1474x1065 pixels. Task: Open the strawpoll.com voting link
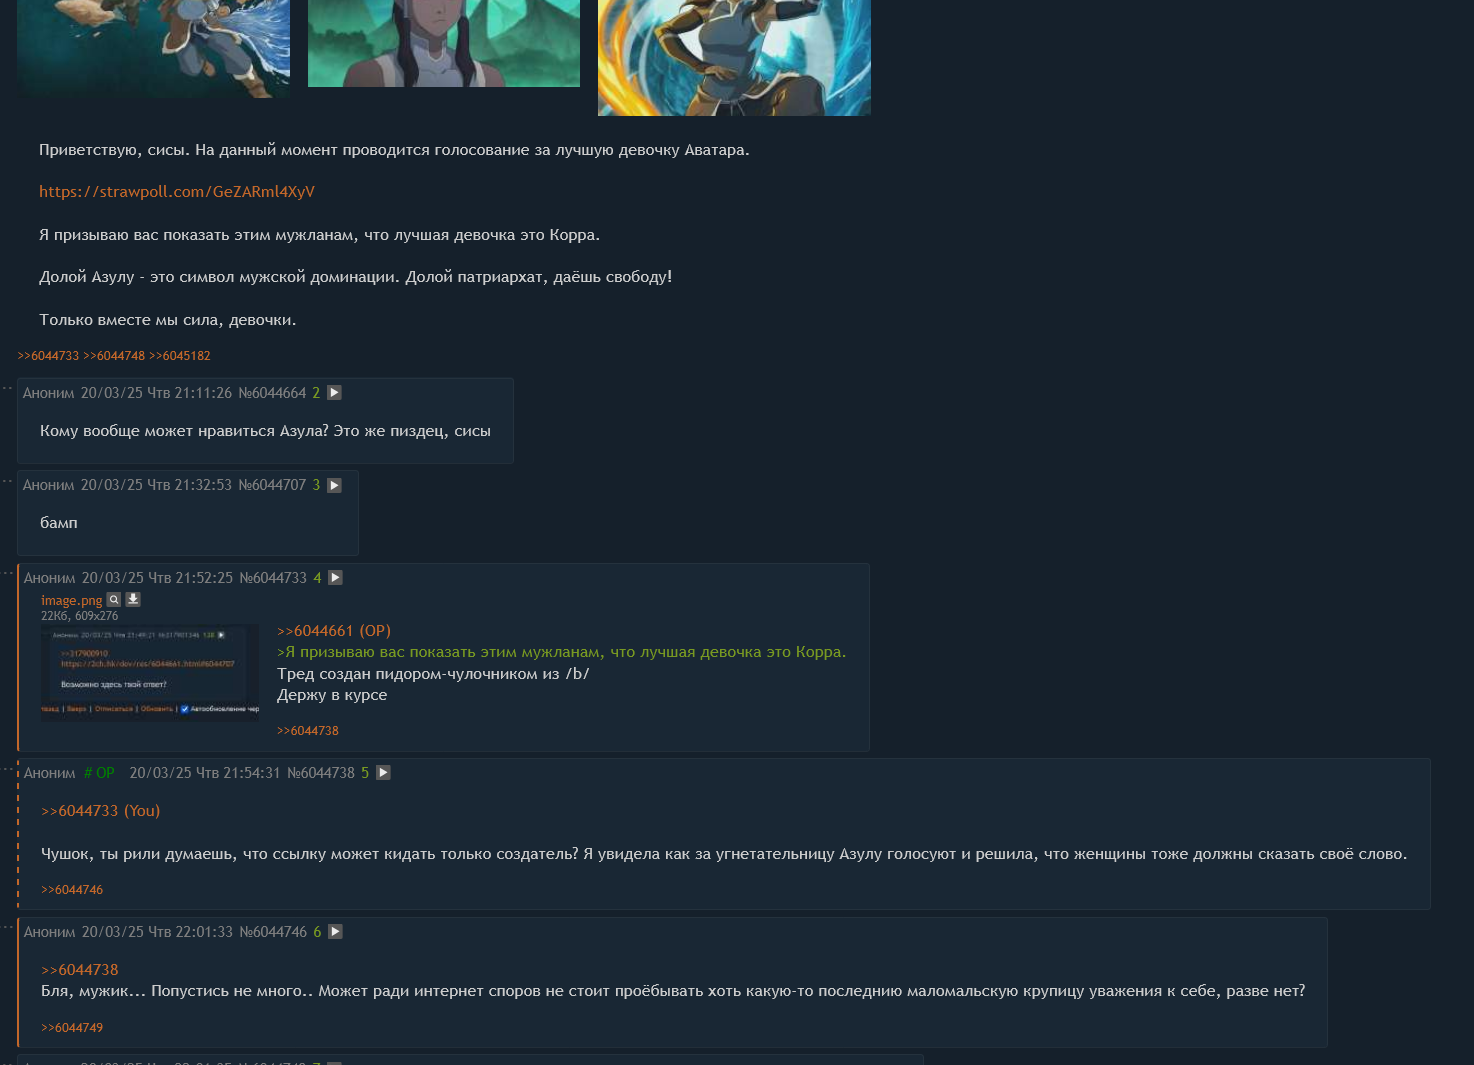coord(177,192)
